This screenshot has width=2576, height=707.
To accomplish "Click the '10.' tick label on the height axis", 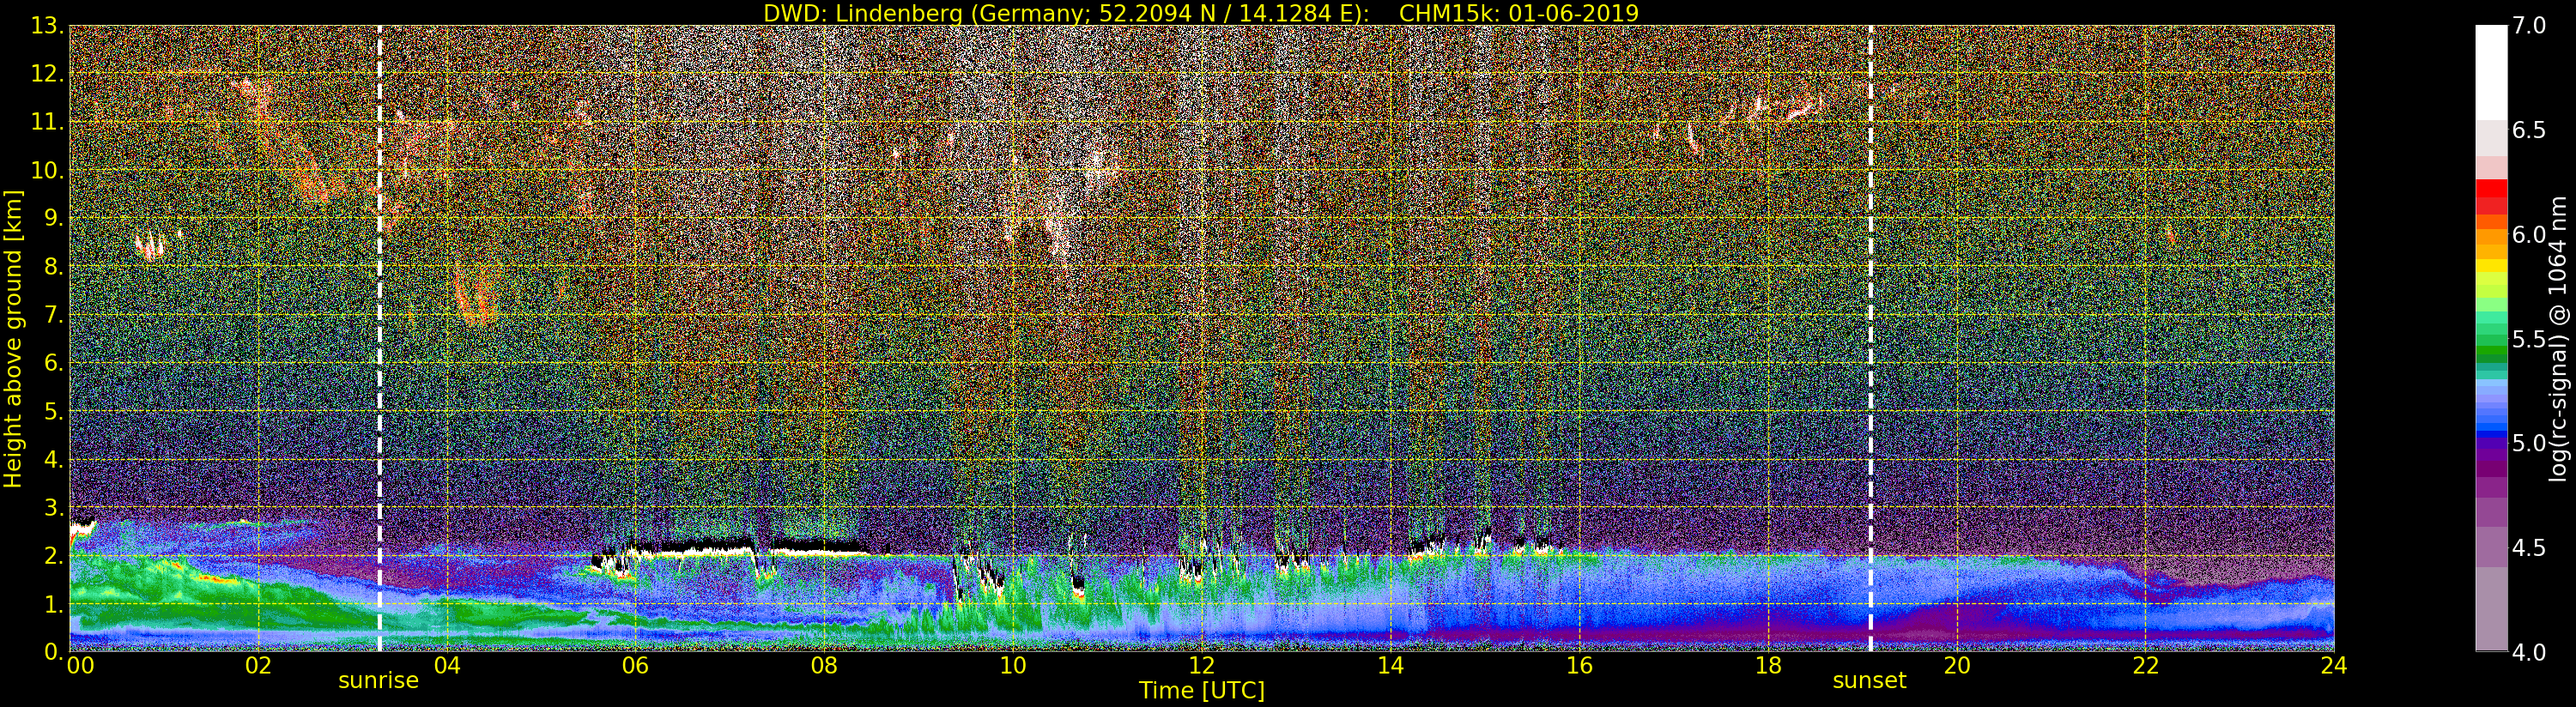I will (x=47, y=170).
